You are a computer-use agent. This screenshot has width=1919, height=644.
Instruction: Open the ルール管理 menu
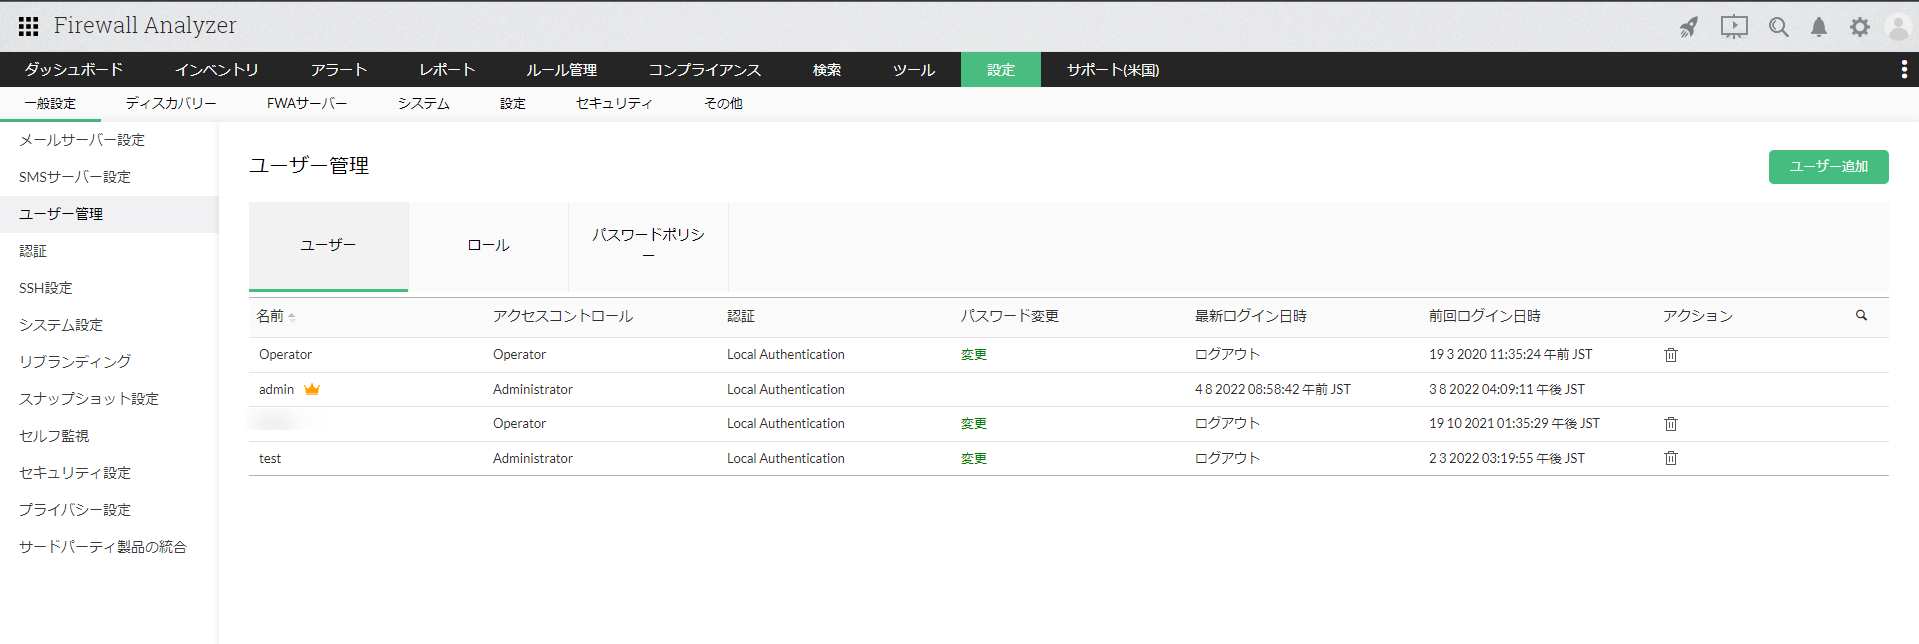pos(561,70)
